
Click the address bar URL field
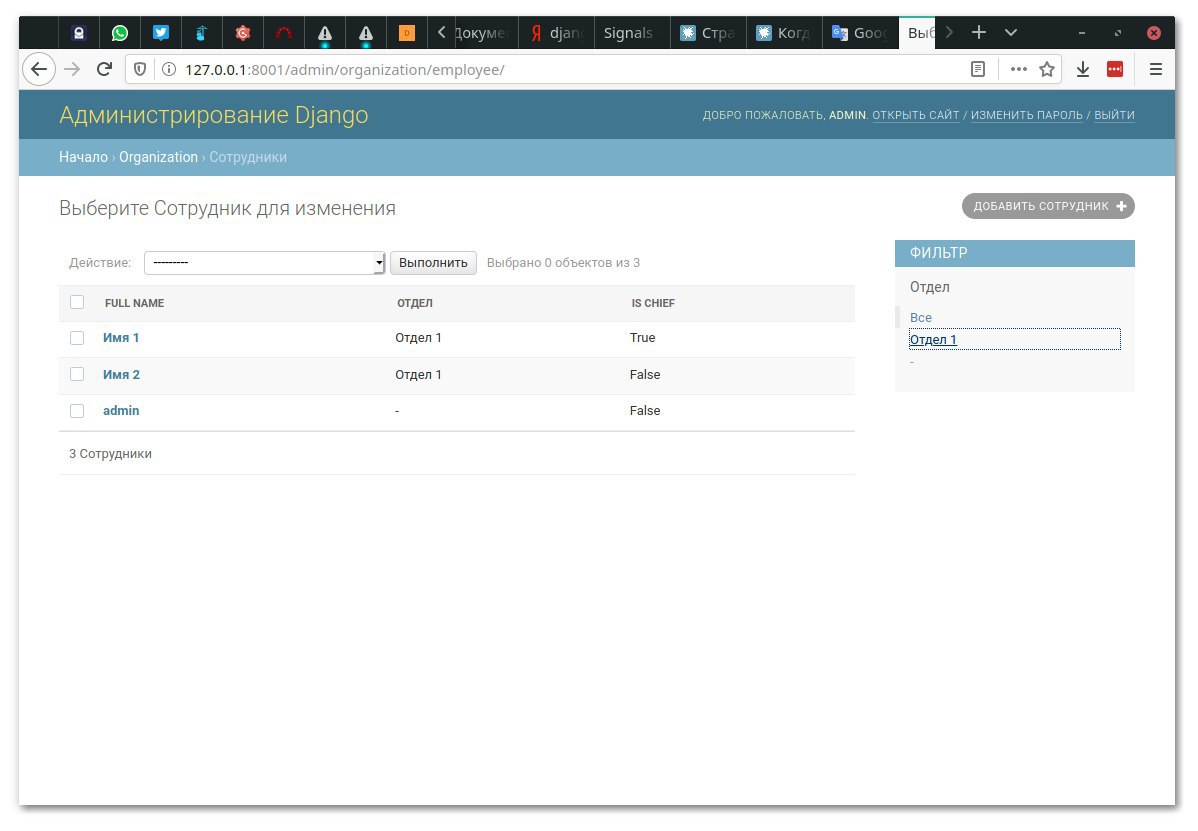point(560,69)
